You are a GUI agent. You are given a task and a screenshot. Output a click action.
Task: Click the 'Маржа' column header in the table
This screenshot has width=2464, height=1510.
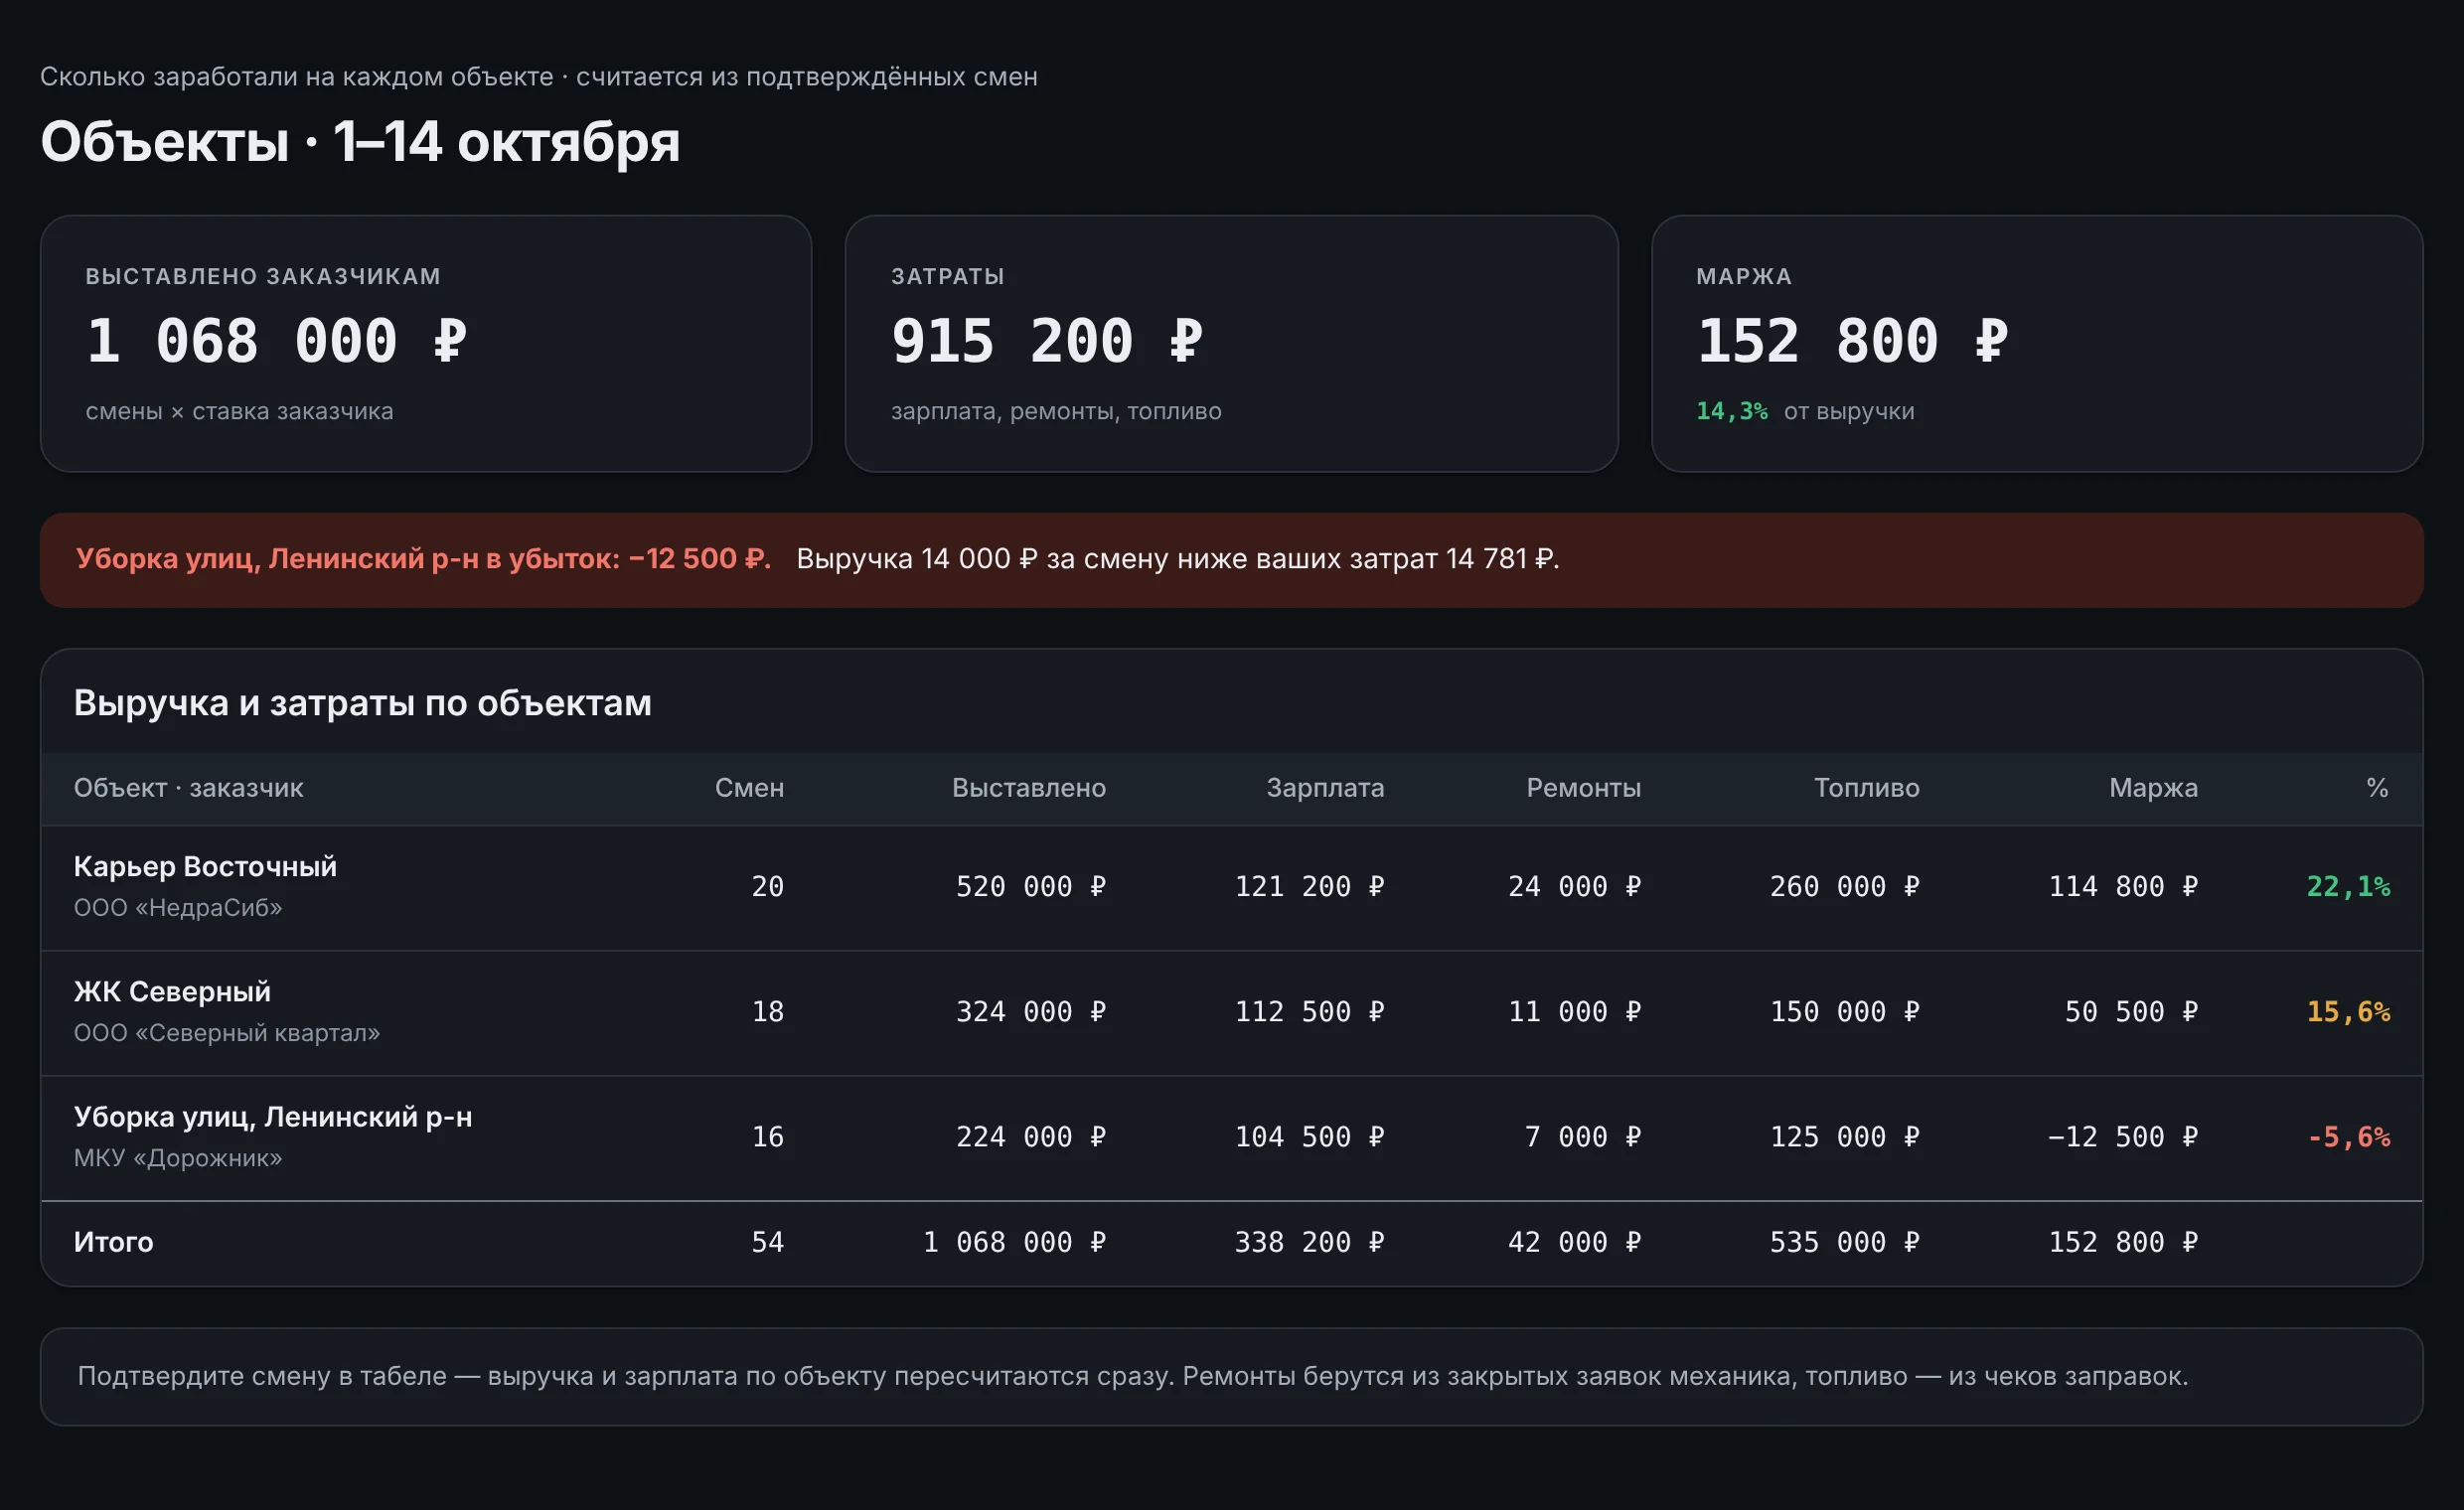tap(2153, 788)
